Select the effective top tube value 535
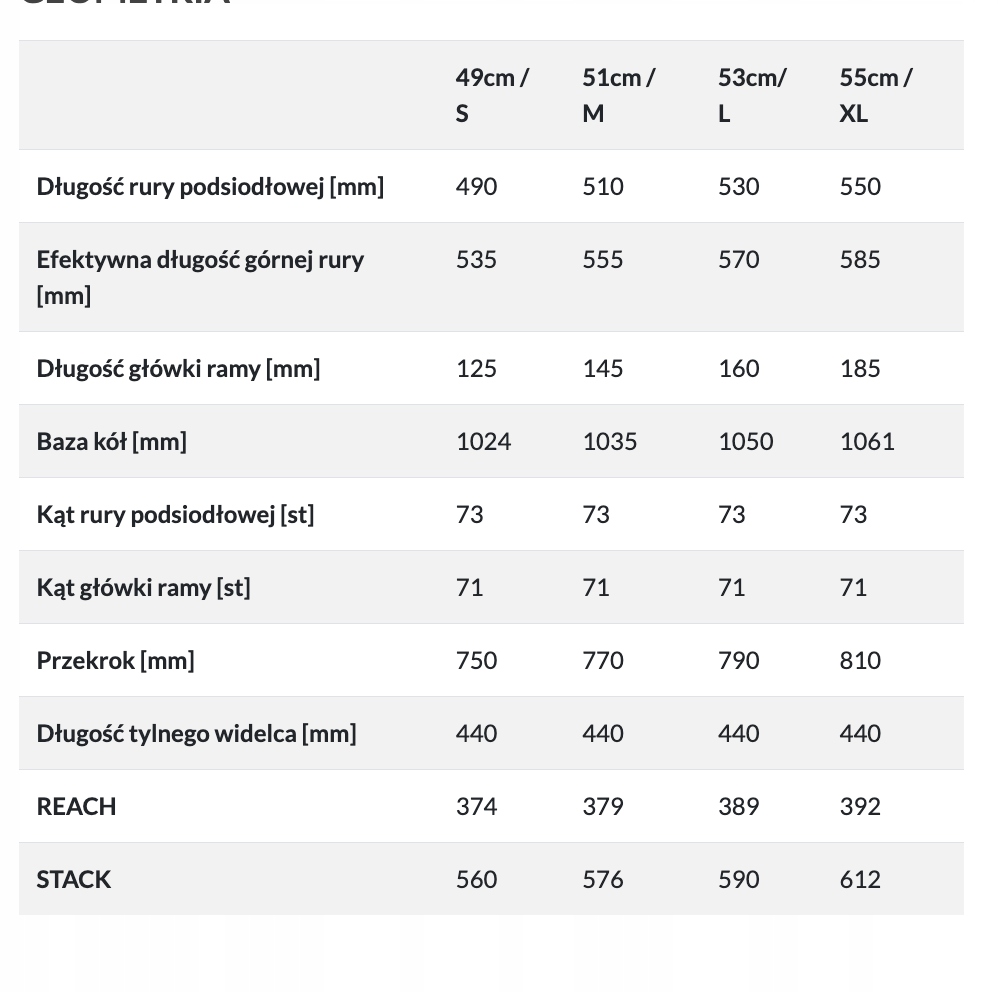Viewport: 998px width, 992px height. tap(476, 260)
